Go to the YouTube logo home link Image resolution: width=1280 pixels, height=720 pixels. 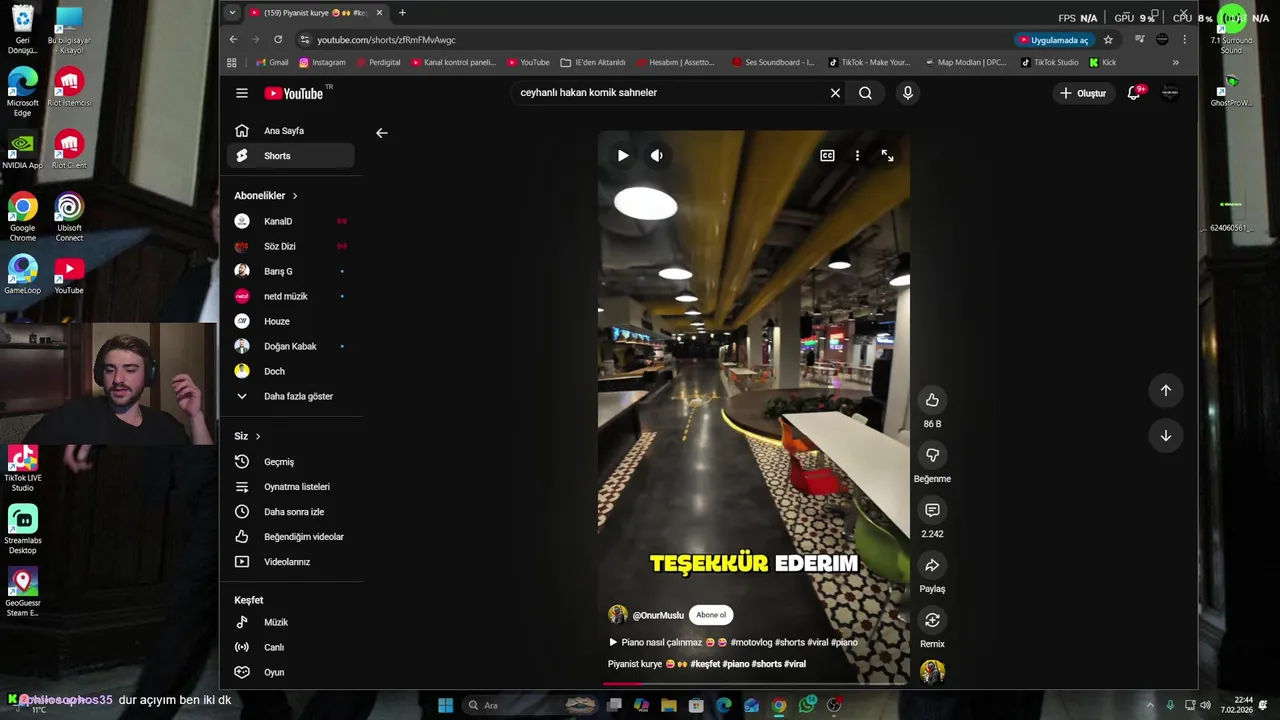(294, 93)
